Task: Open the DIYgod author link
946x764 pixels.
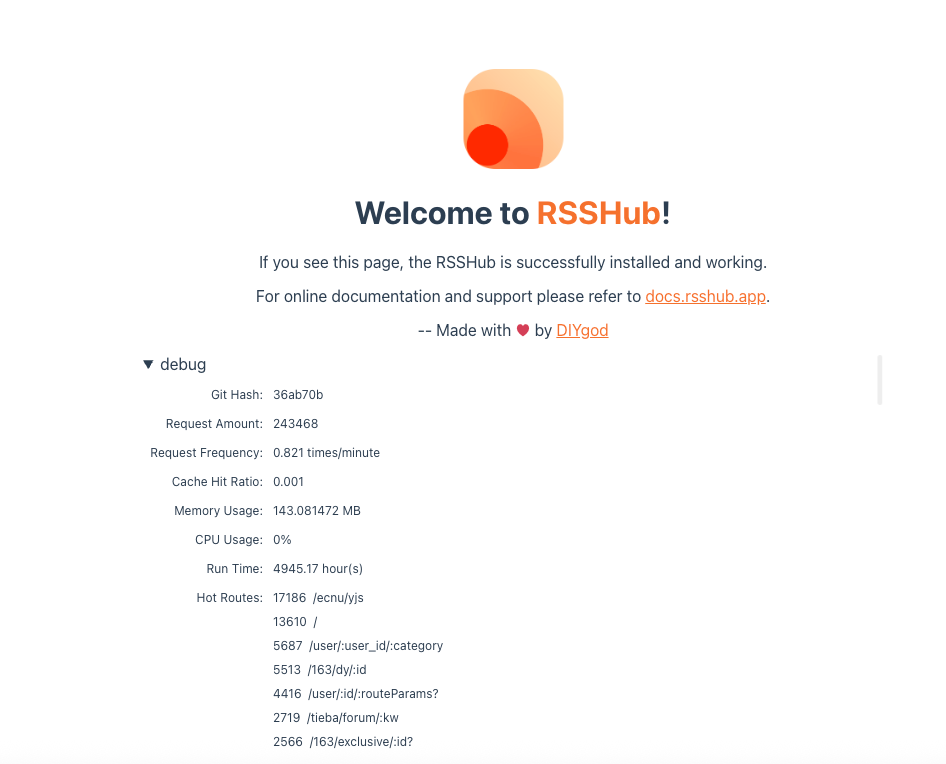Action: pyautogui.click(x=582, y=330)
